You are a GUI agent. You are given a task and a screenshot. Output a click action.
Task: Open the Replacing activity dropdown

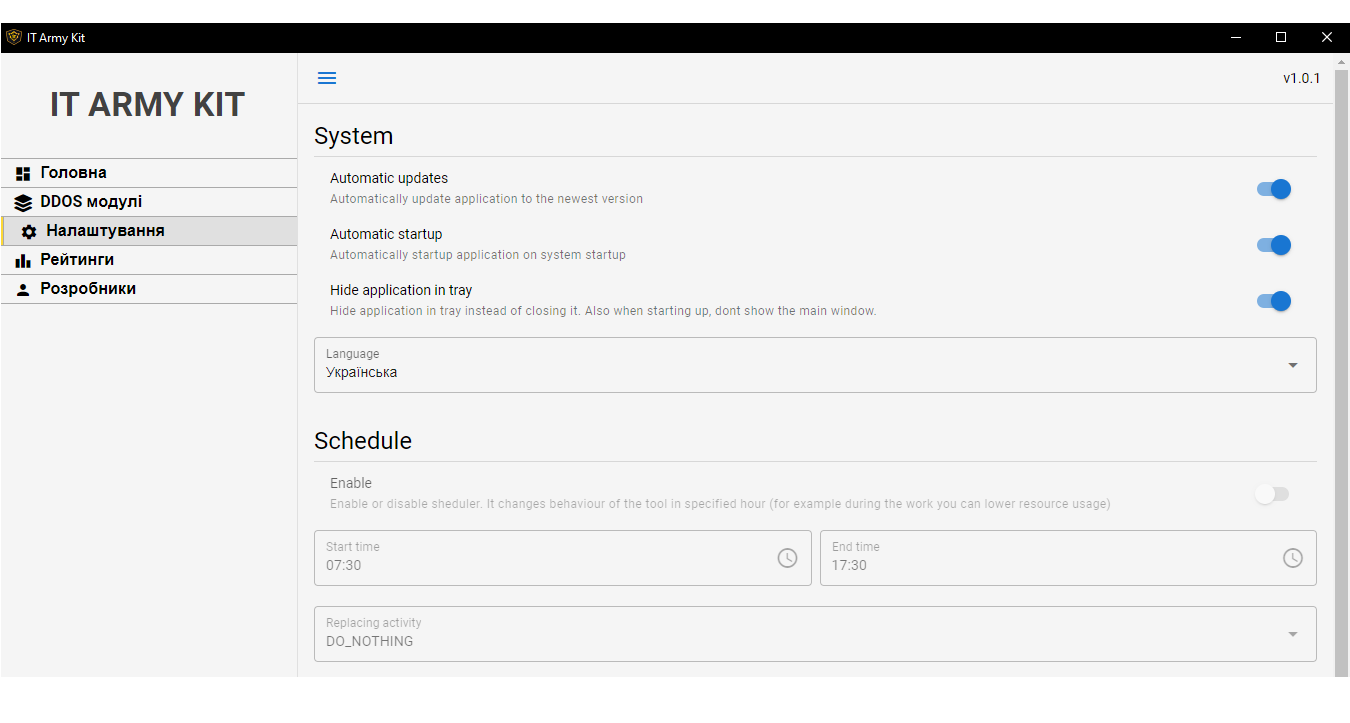tap(814, 634)
